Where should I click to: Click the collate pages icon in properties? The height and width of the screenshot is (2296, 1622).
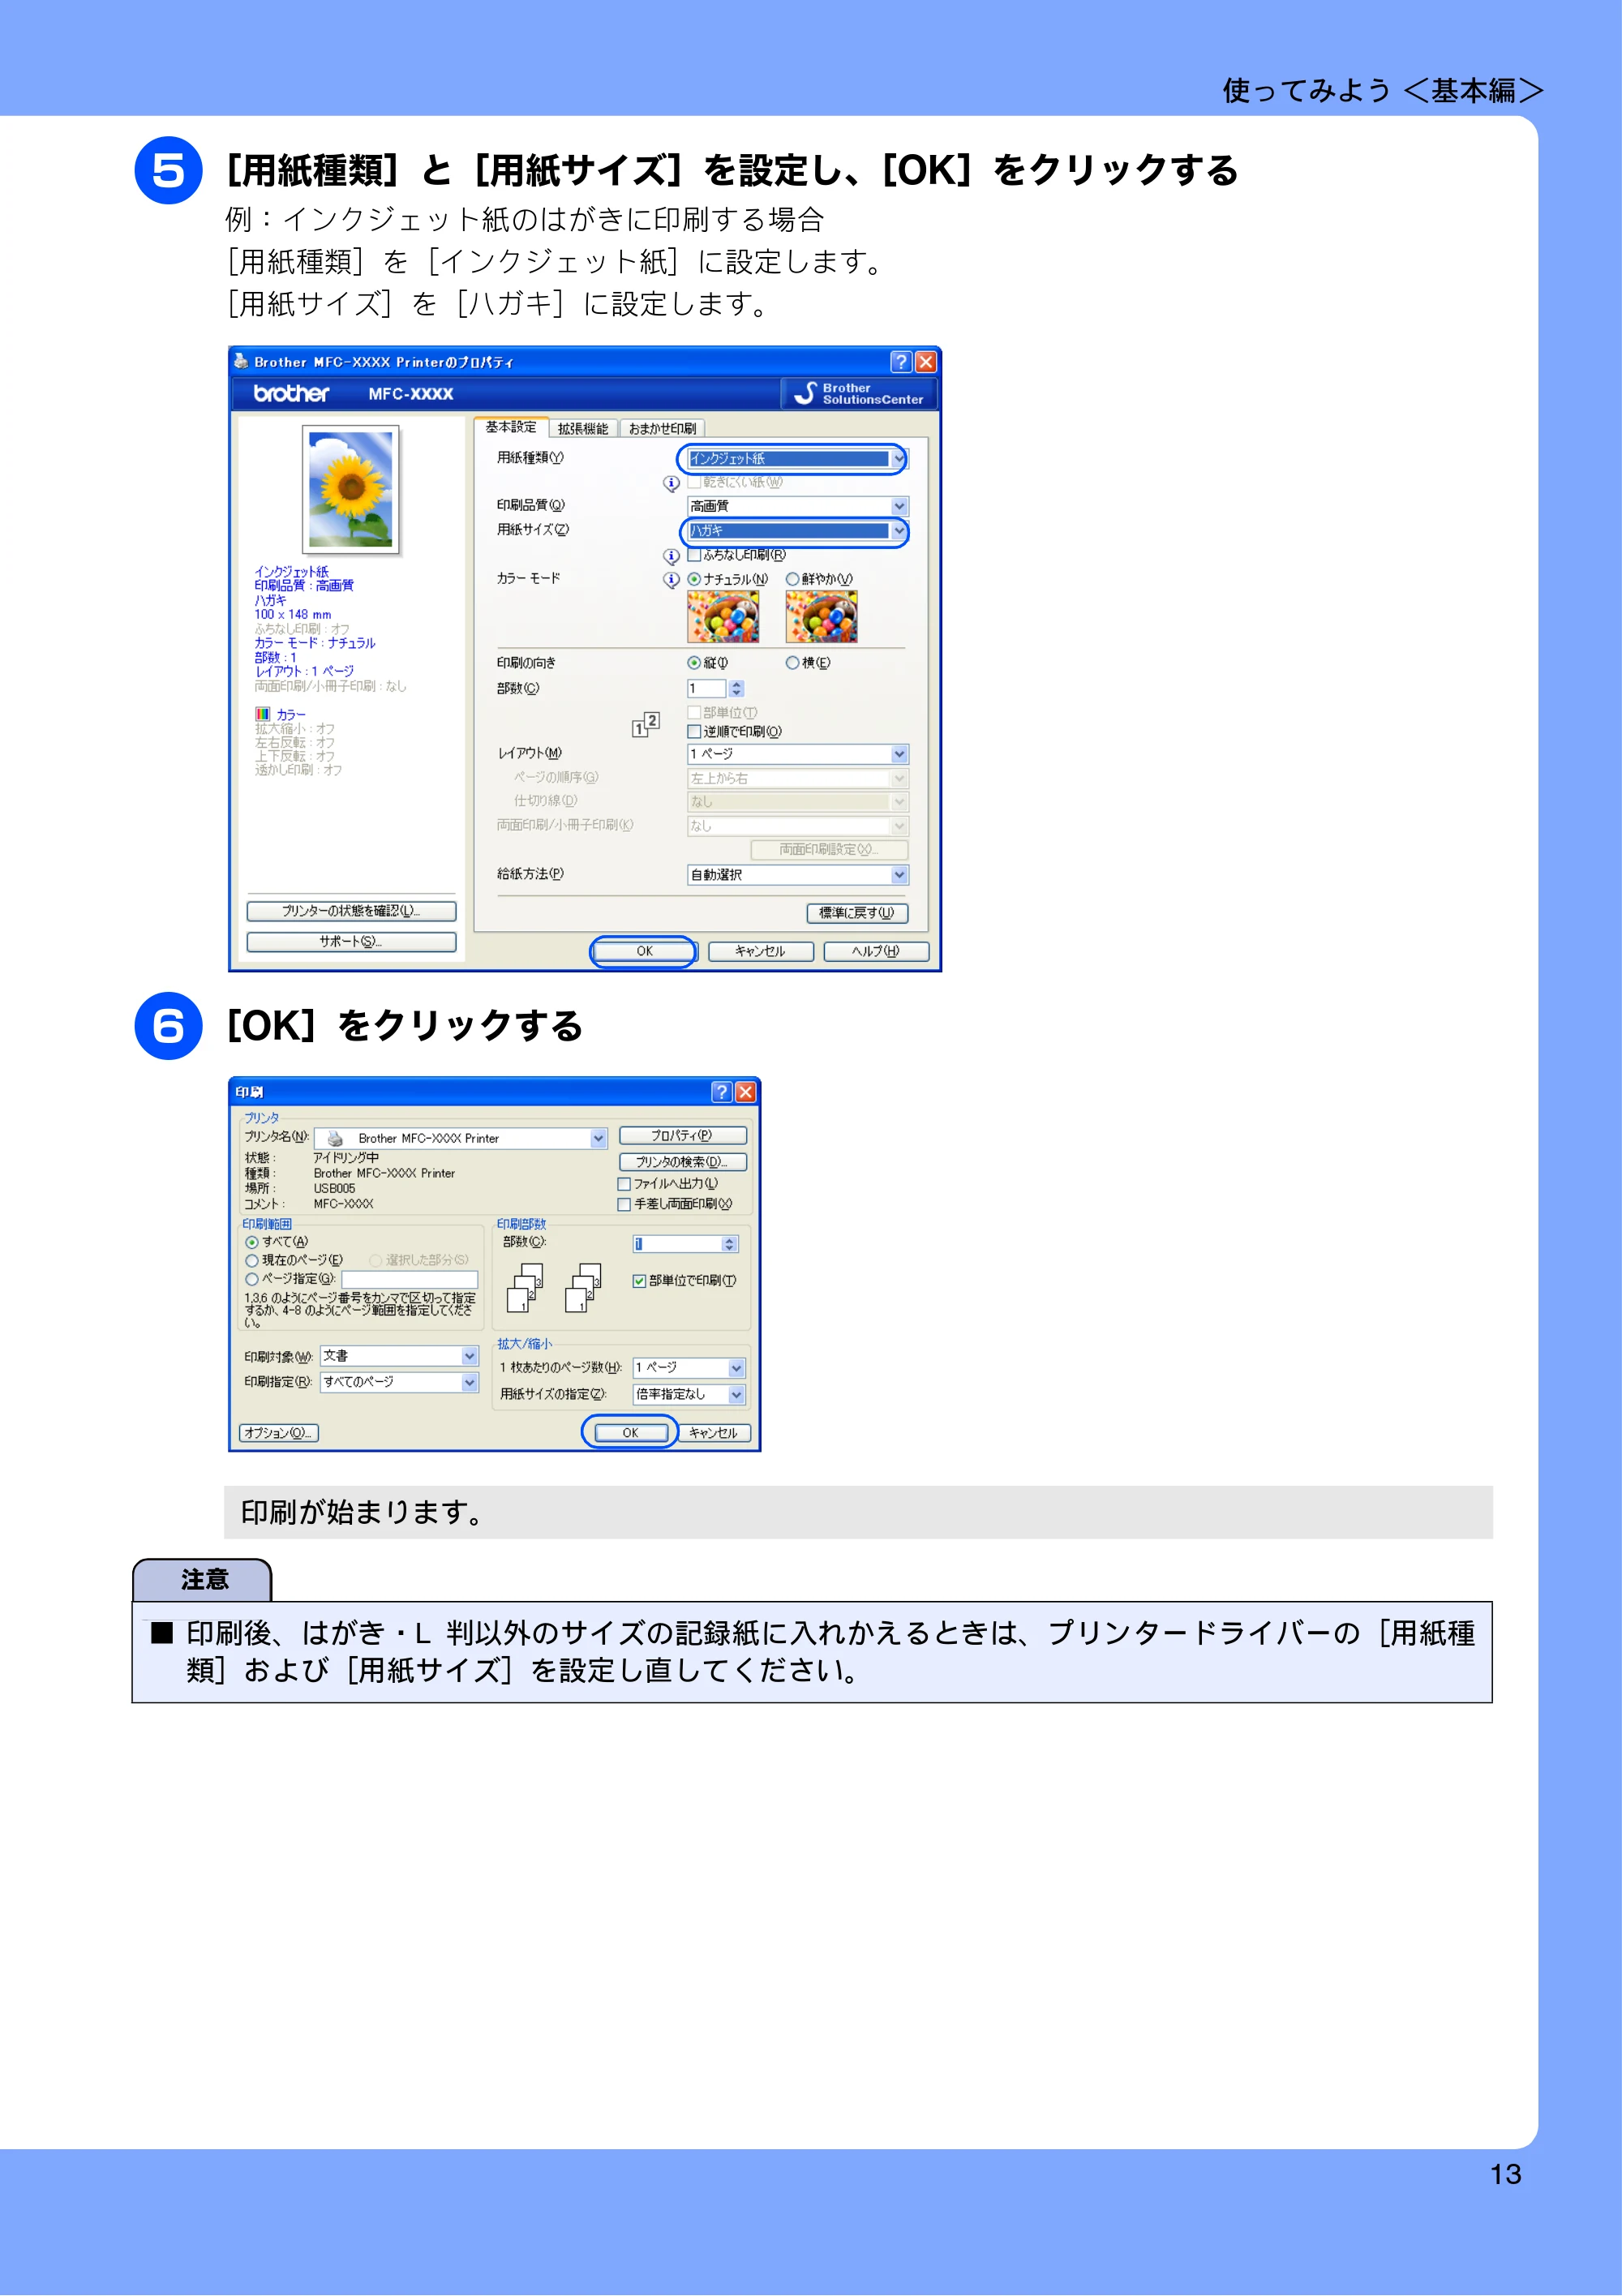pos(646,725)
